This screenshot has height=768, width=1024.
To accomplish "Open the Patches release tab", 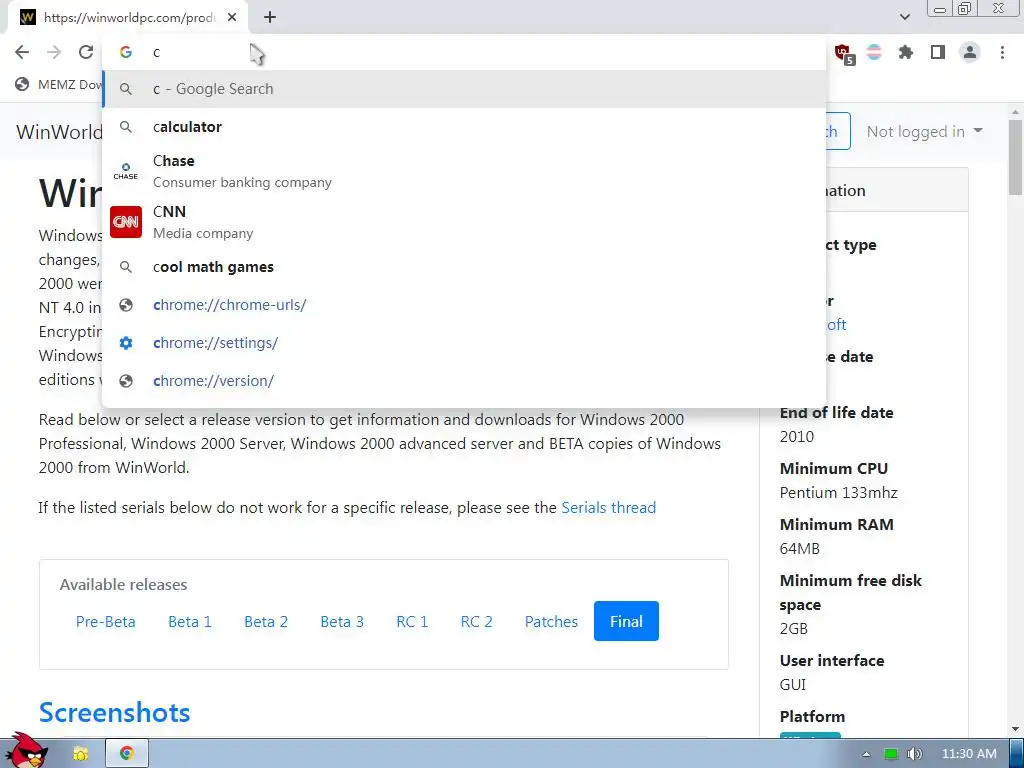I will tap(551, 621).
